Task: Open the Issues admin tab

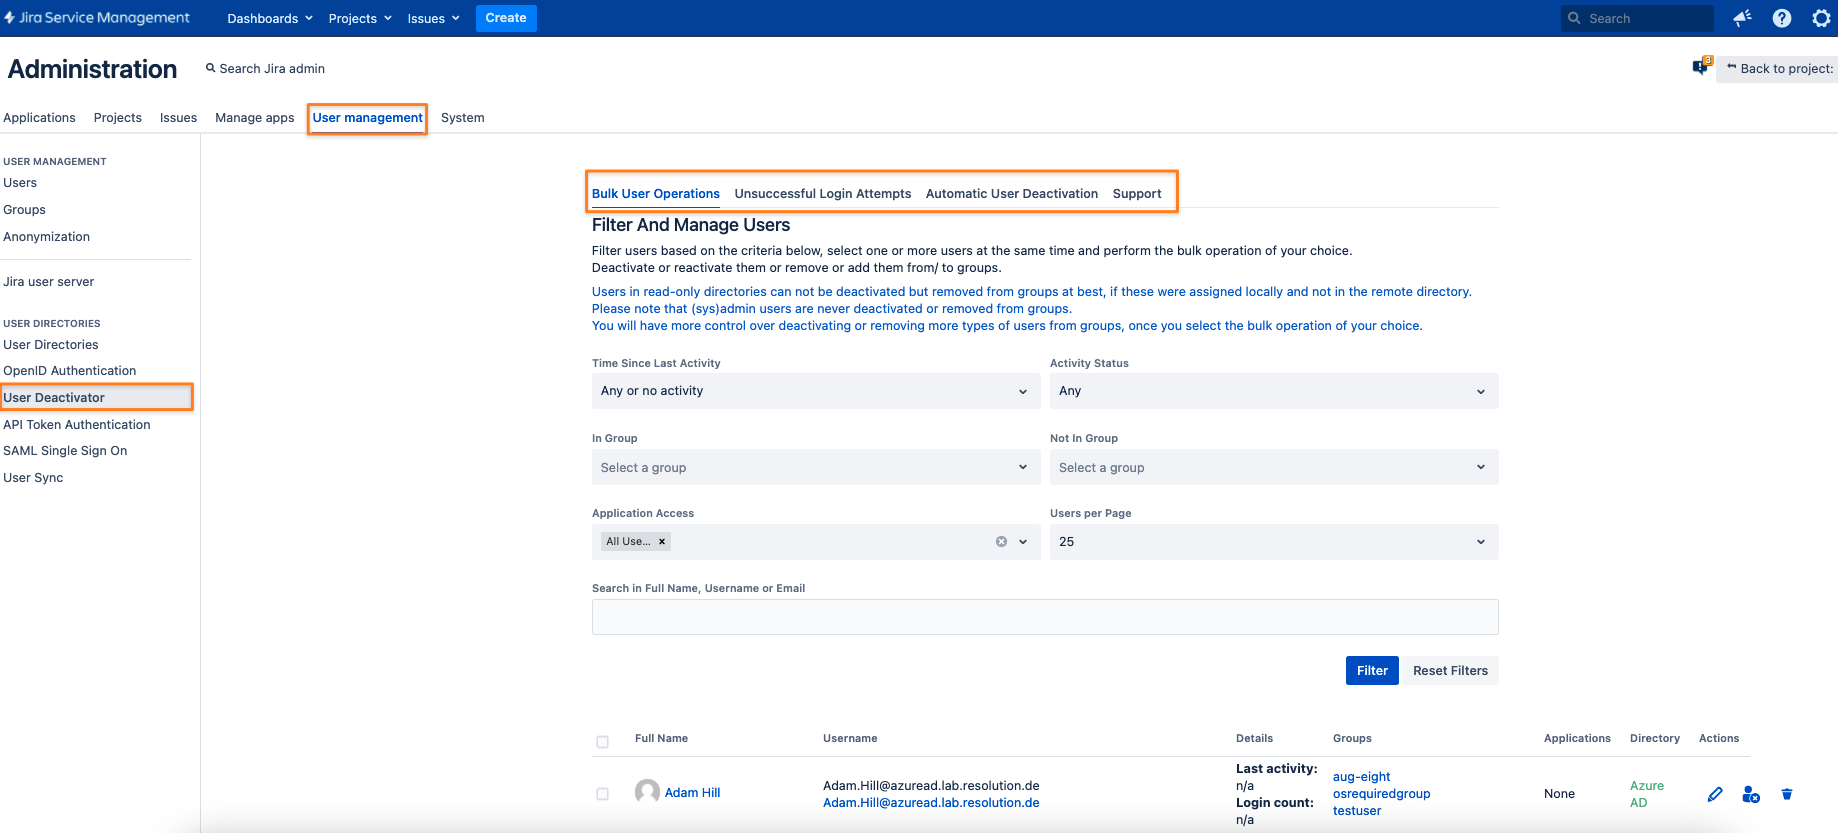Action: [x=178, y=118]
